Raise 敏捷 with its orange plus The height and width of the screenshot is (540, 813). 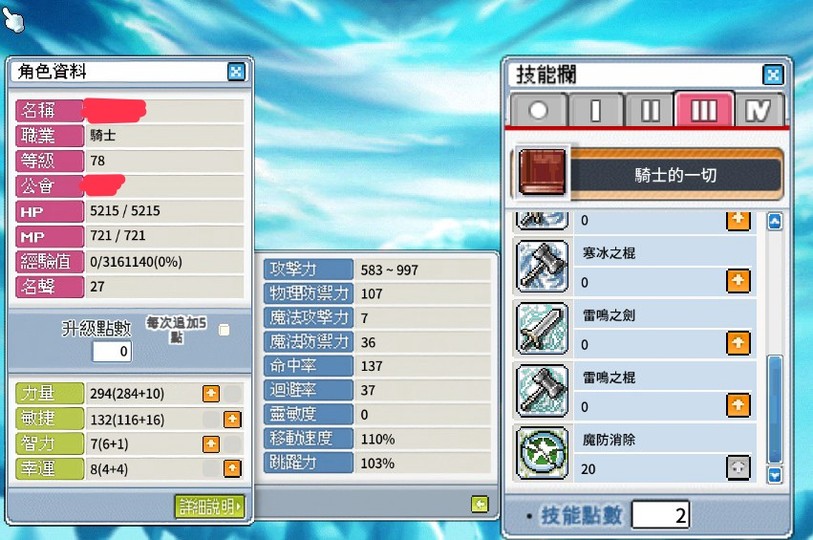coord(232,419)
